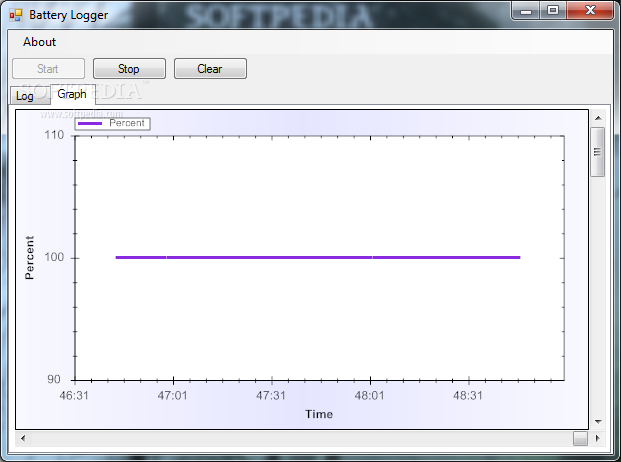Close the Battery Logger window
The width and height of the screenshot is (621, 462).
[590, 11]
